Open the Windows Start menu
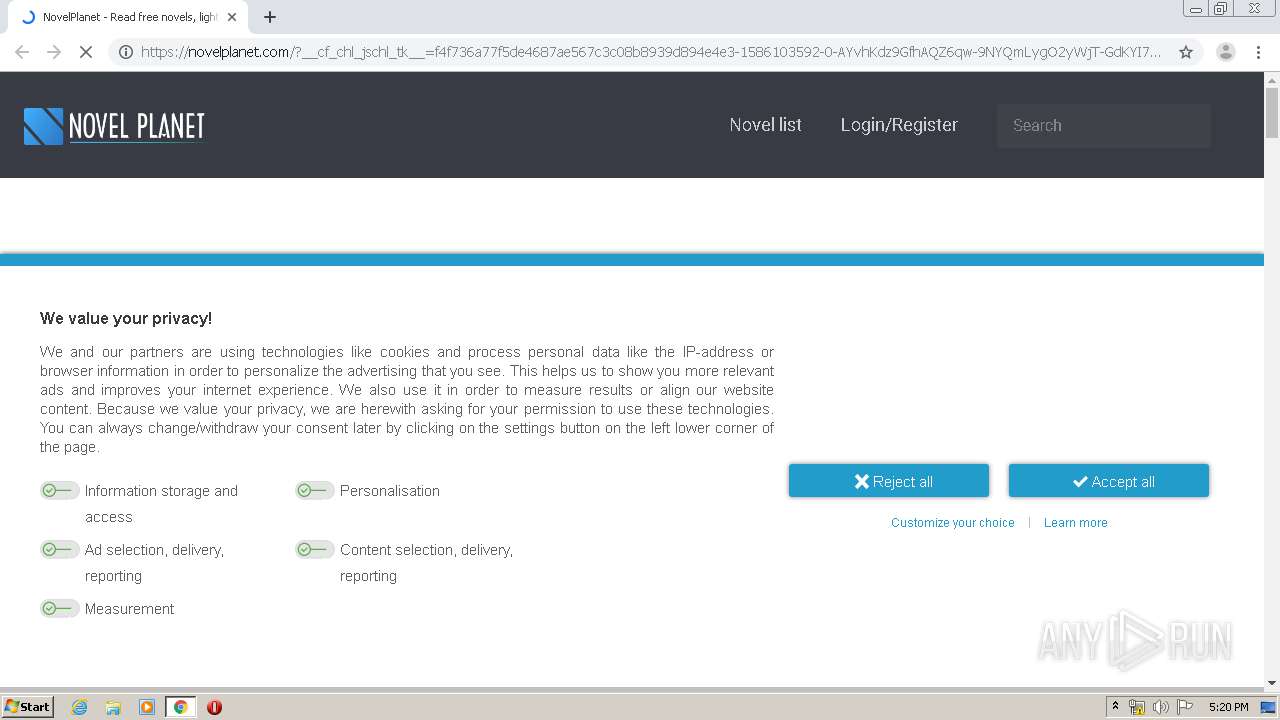Viewport: 1280px width, 720px height. pos(28,707)
